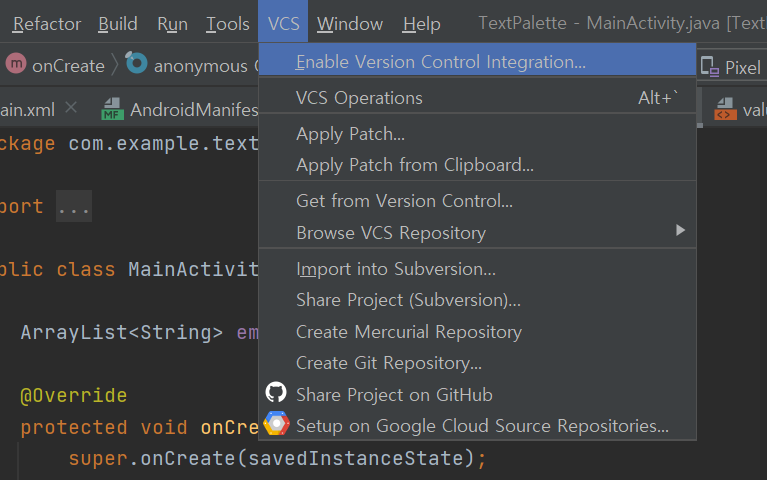Image resolution: width=767 pixels, height=480 pixels.
Task: Click the MainActivit class name
Action: 193,269
